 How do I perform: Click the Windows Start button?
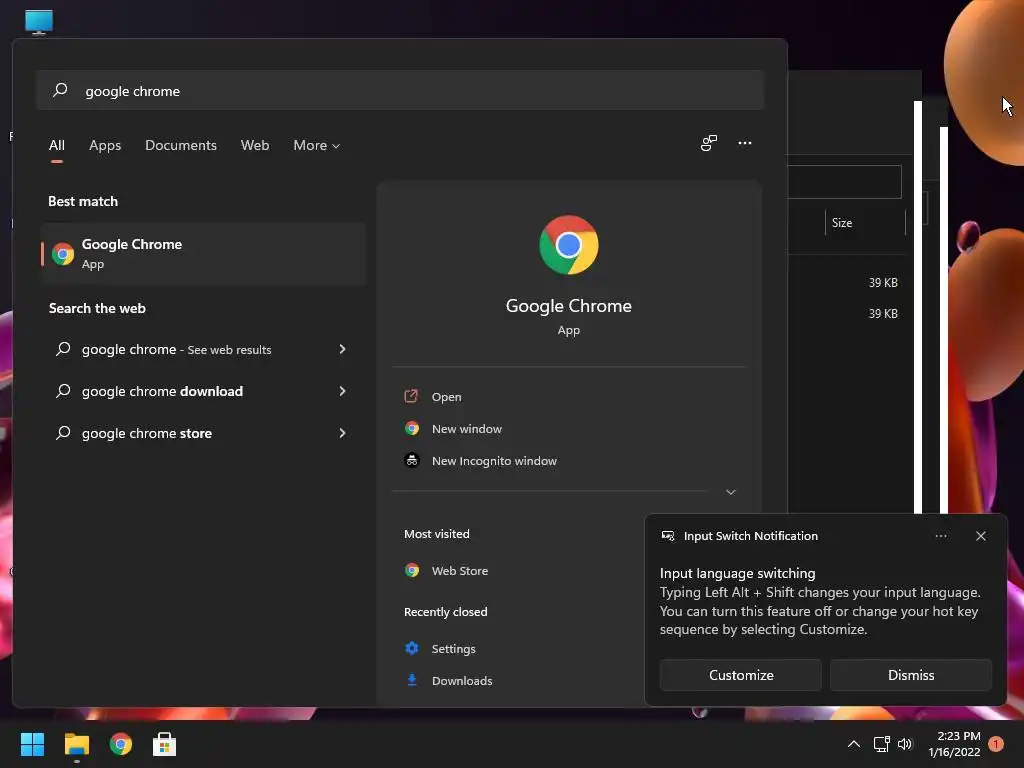pyautogui.click(x=32, y=744)
